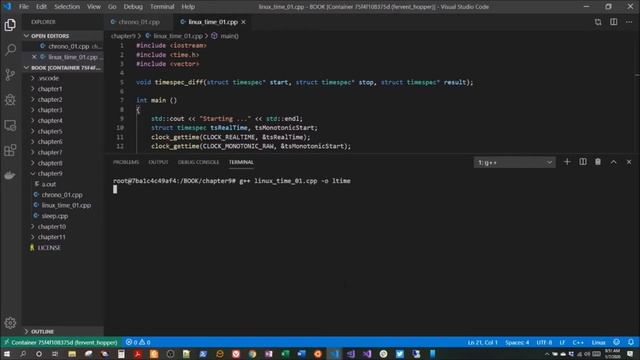Close the linux_time_01.cpp editor tab

pyautogui.click(x=244, y=22)
